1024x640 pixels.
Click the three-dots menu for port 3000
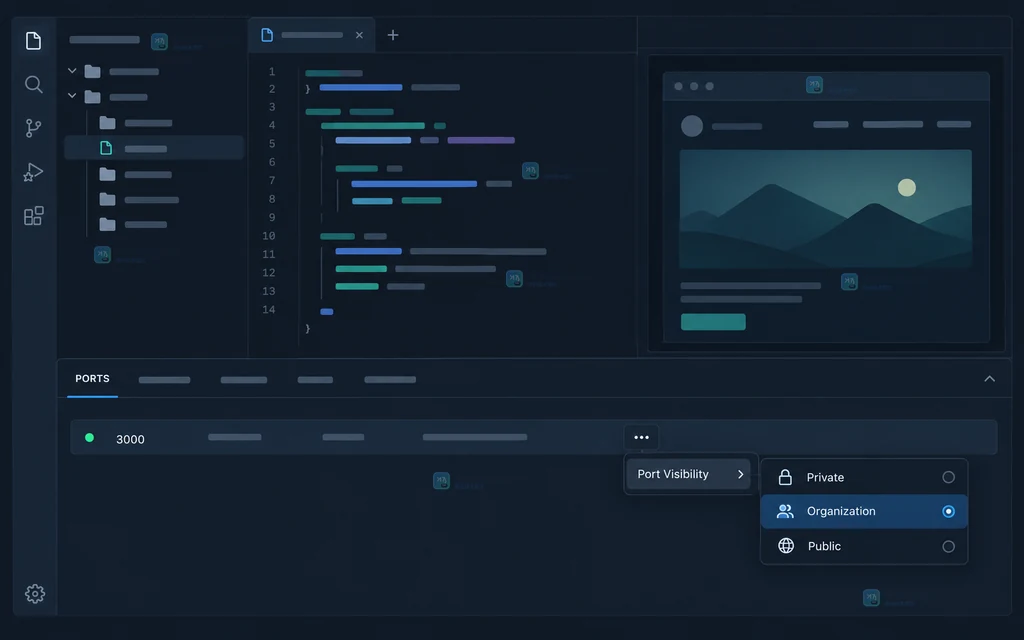point(641,438)
